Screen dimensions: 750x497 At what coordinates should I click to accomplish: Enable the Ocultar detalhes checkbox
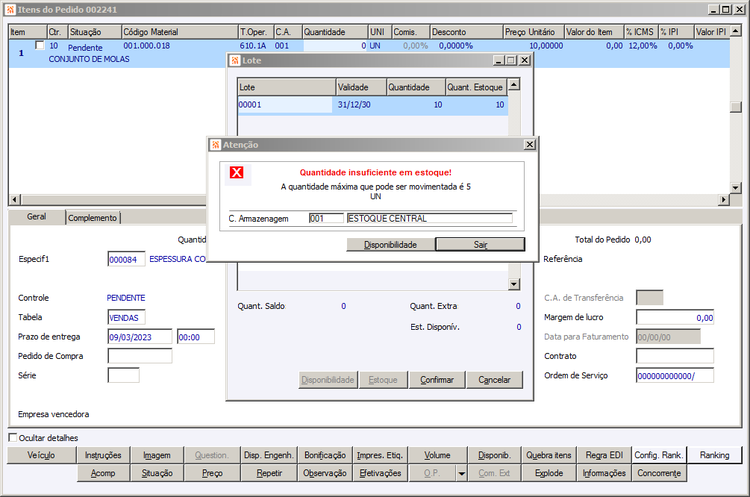13,437
